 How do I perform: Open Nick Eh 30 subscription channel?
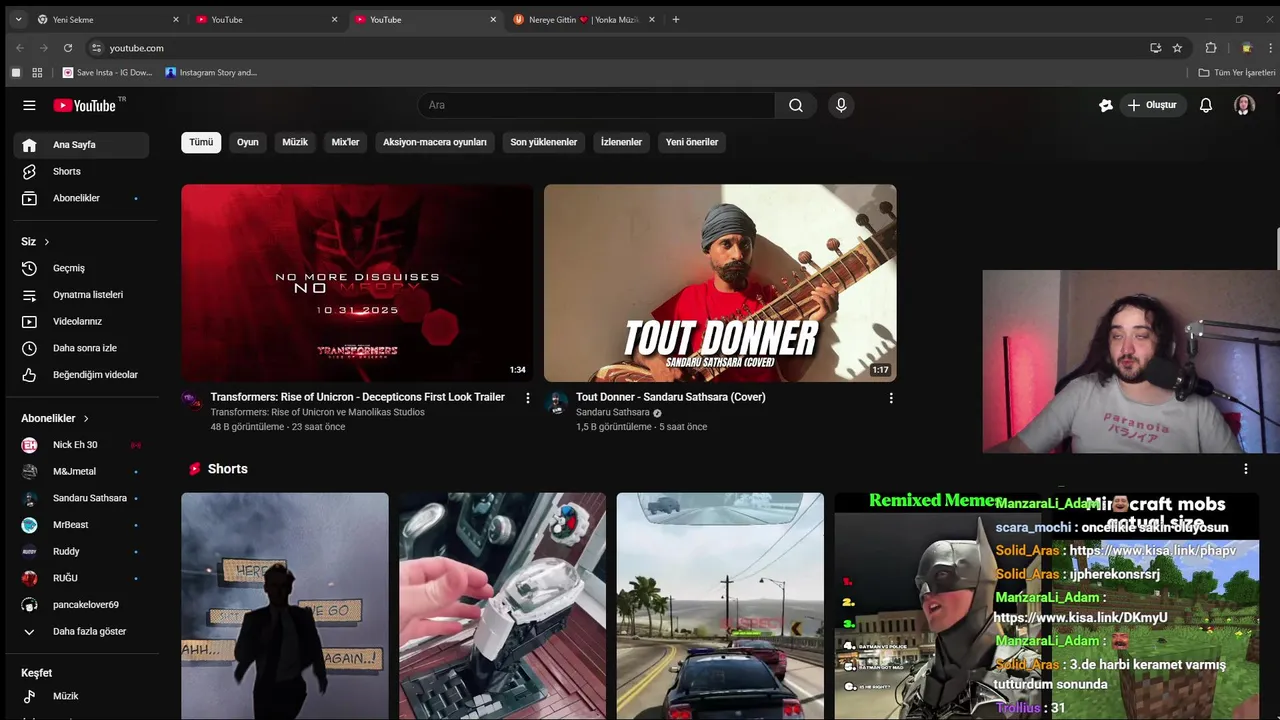pyautogui.click(x=82, y=445)
